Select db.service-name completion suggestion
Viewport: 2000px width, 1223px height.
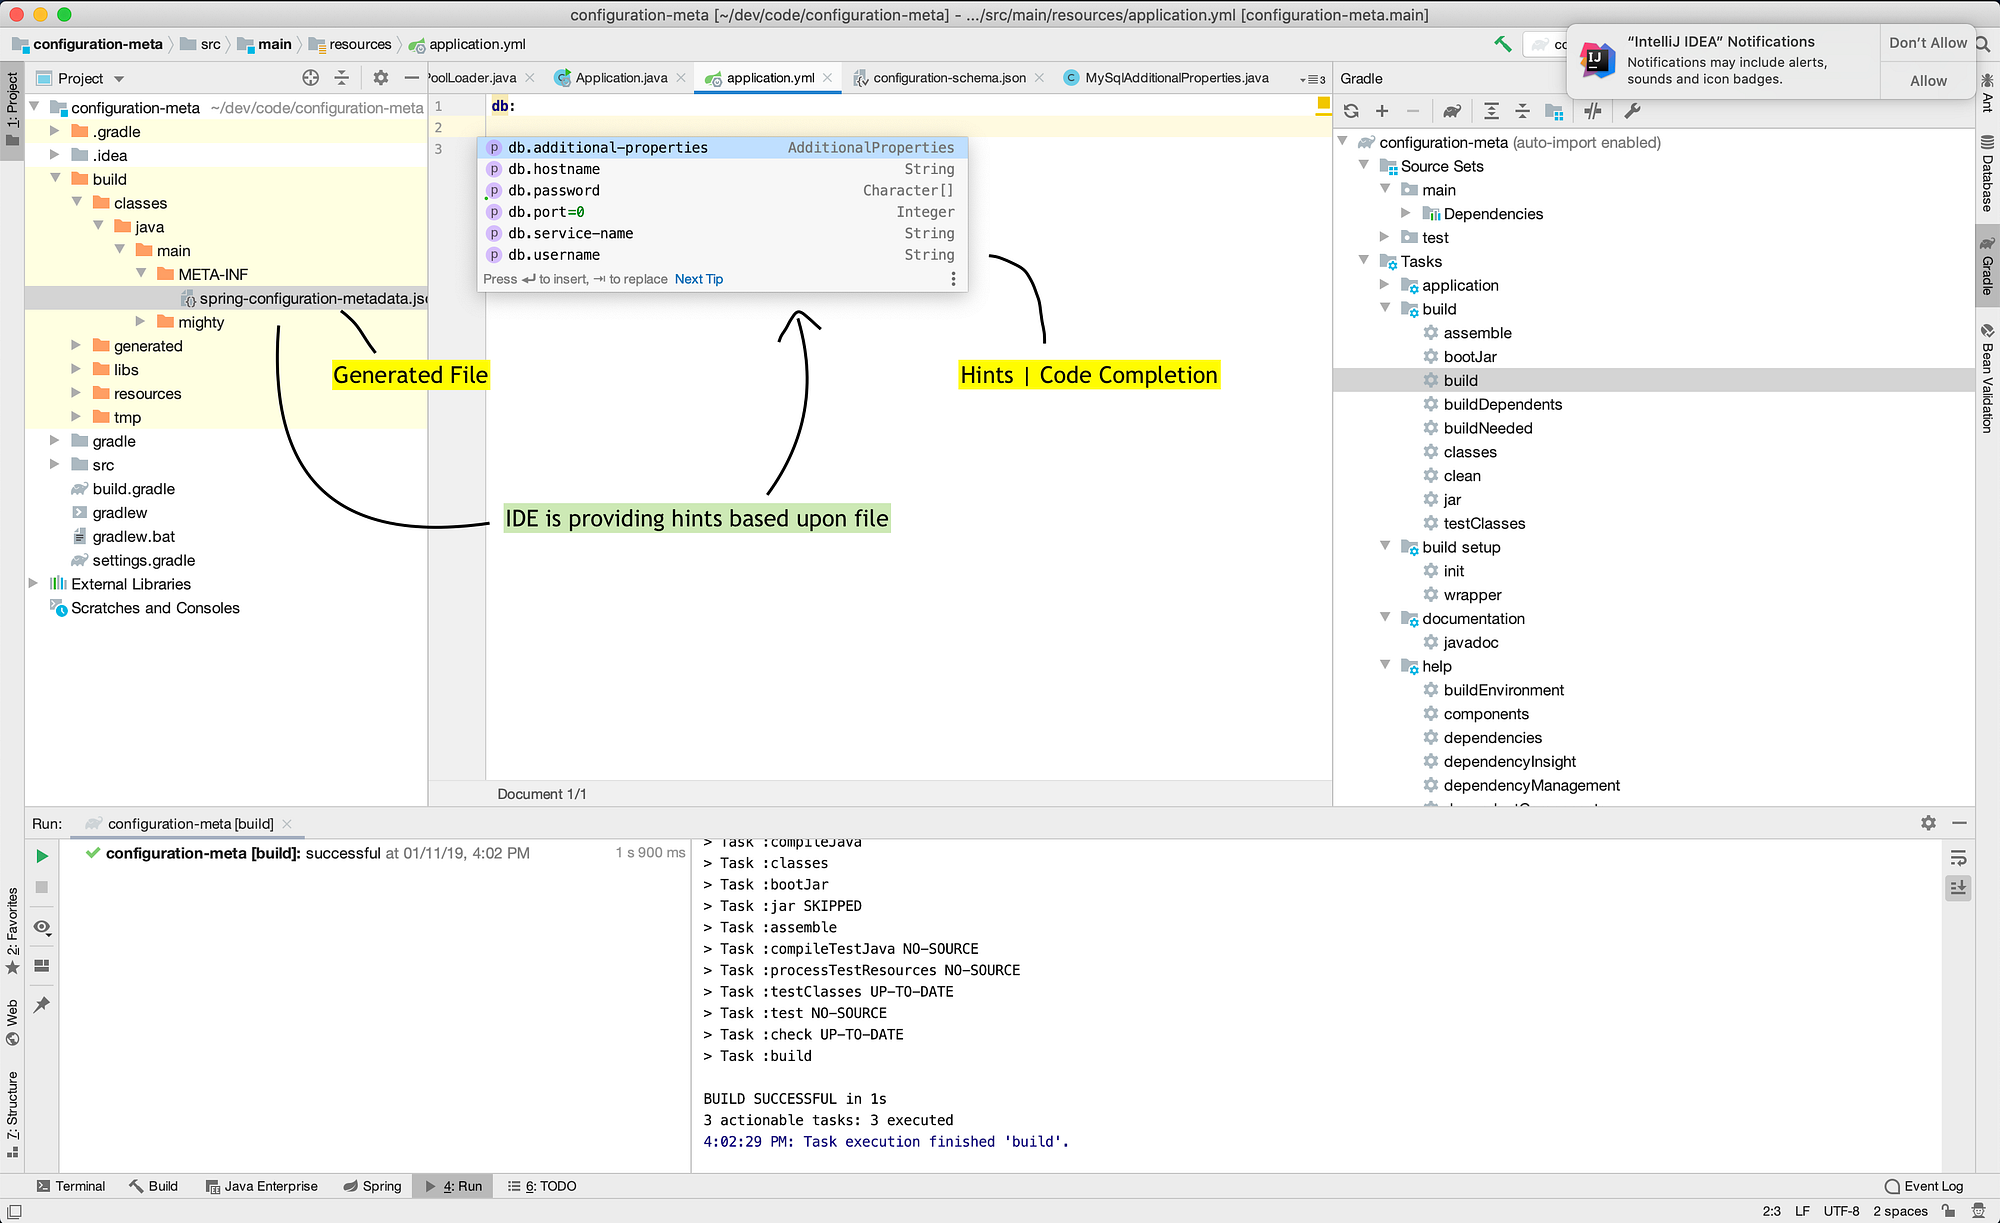click(x=722, y=233)
